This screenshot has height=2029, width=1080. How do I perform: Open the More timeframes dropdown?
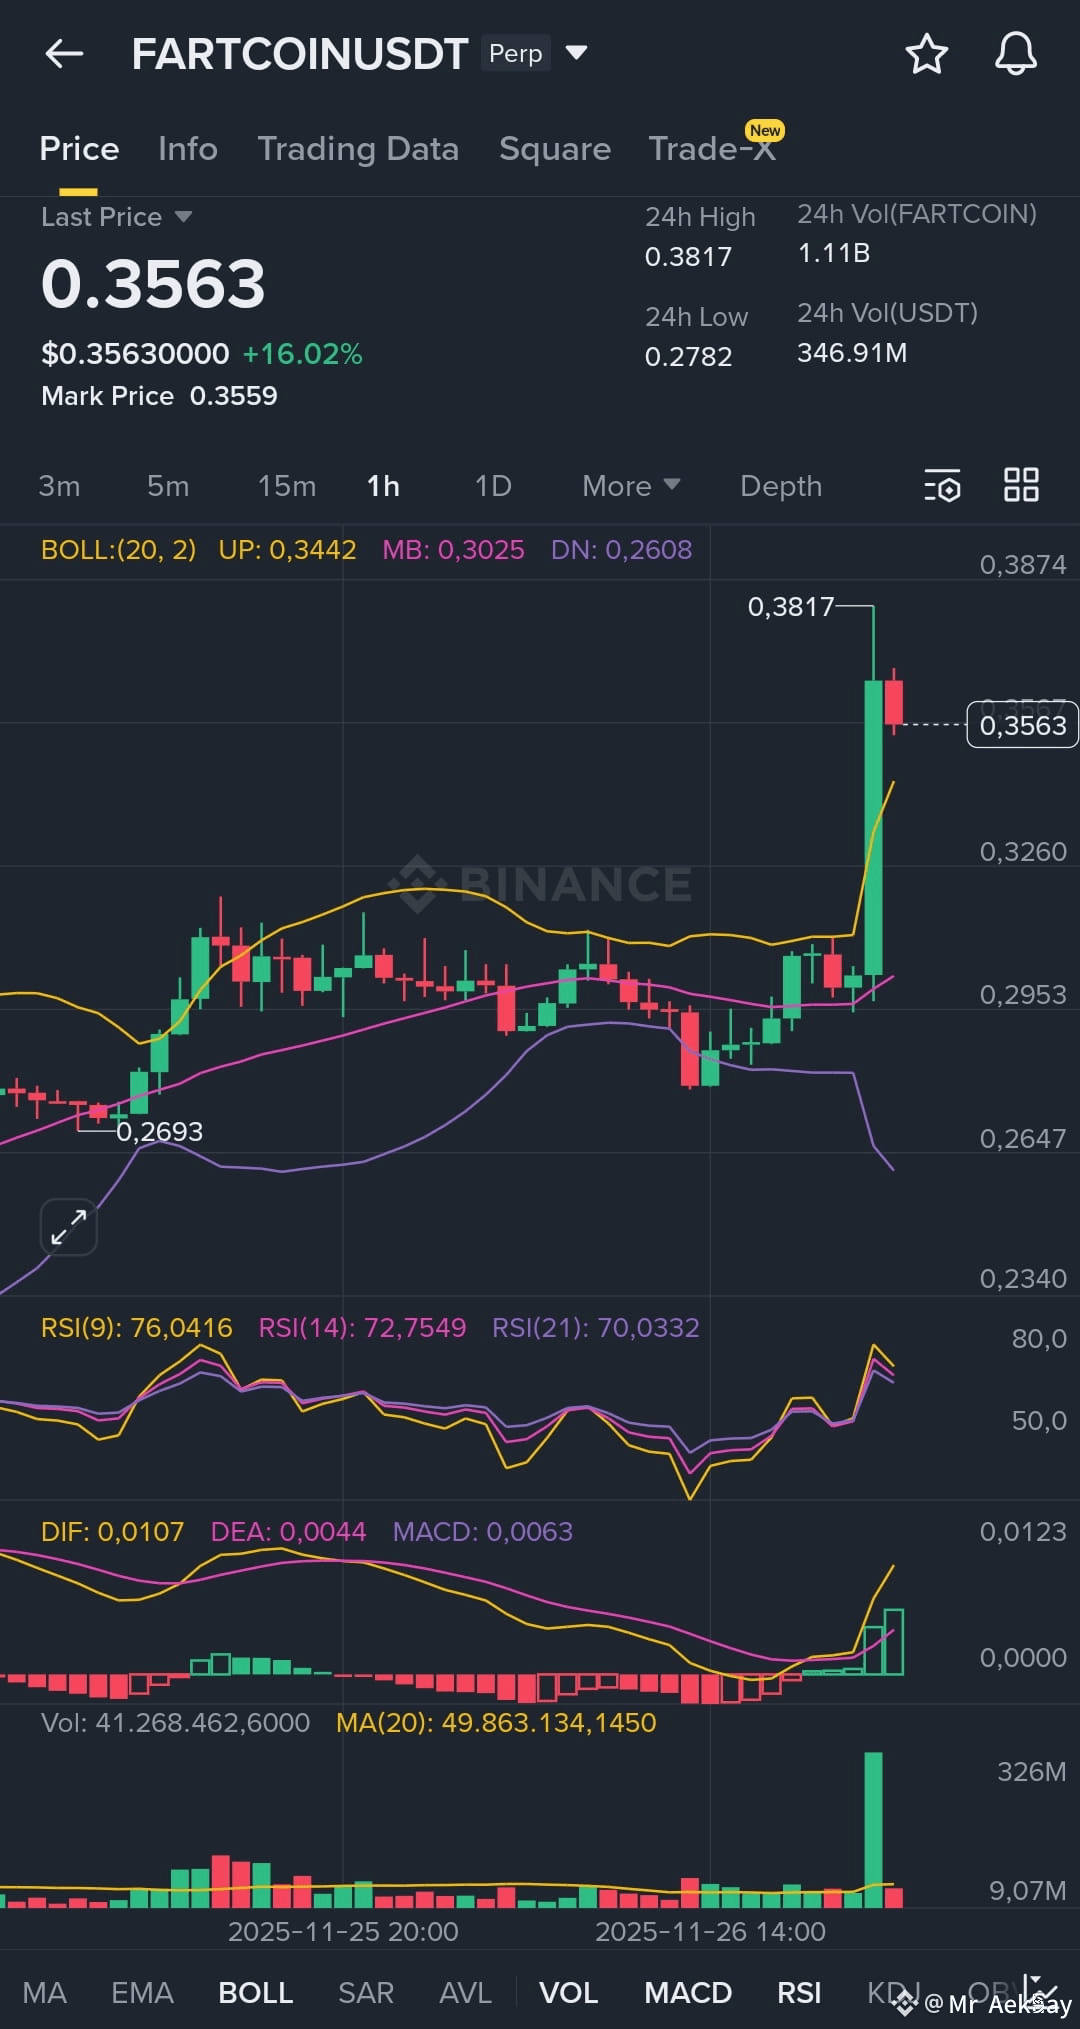[x=631, y=486]
